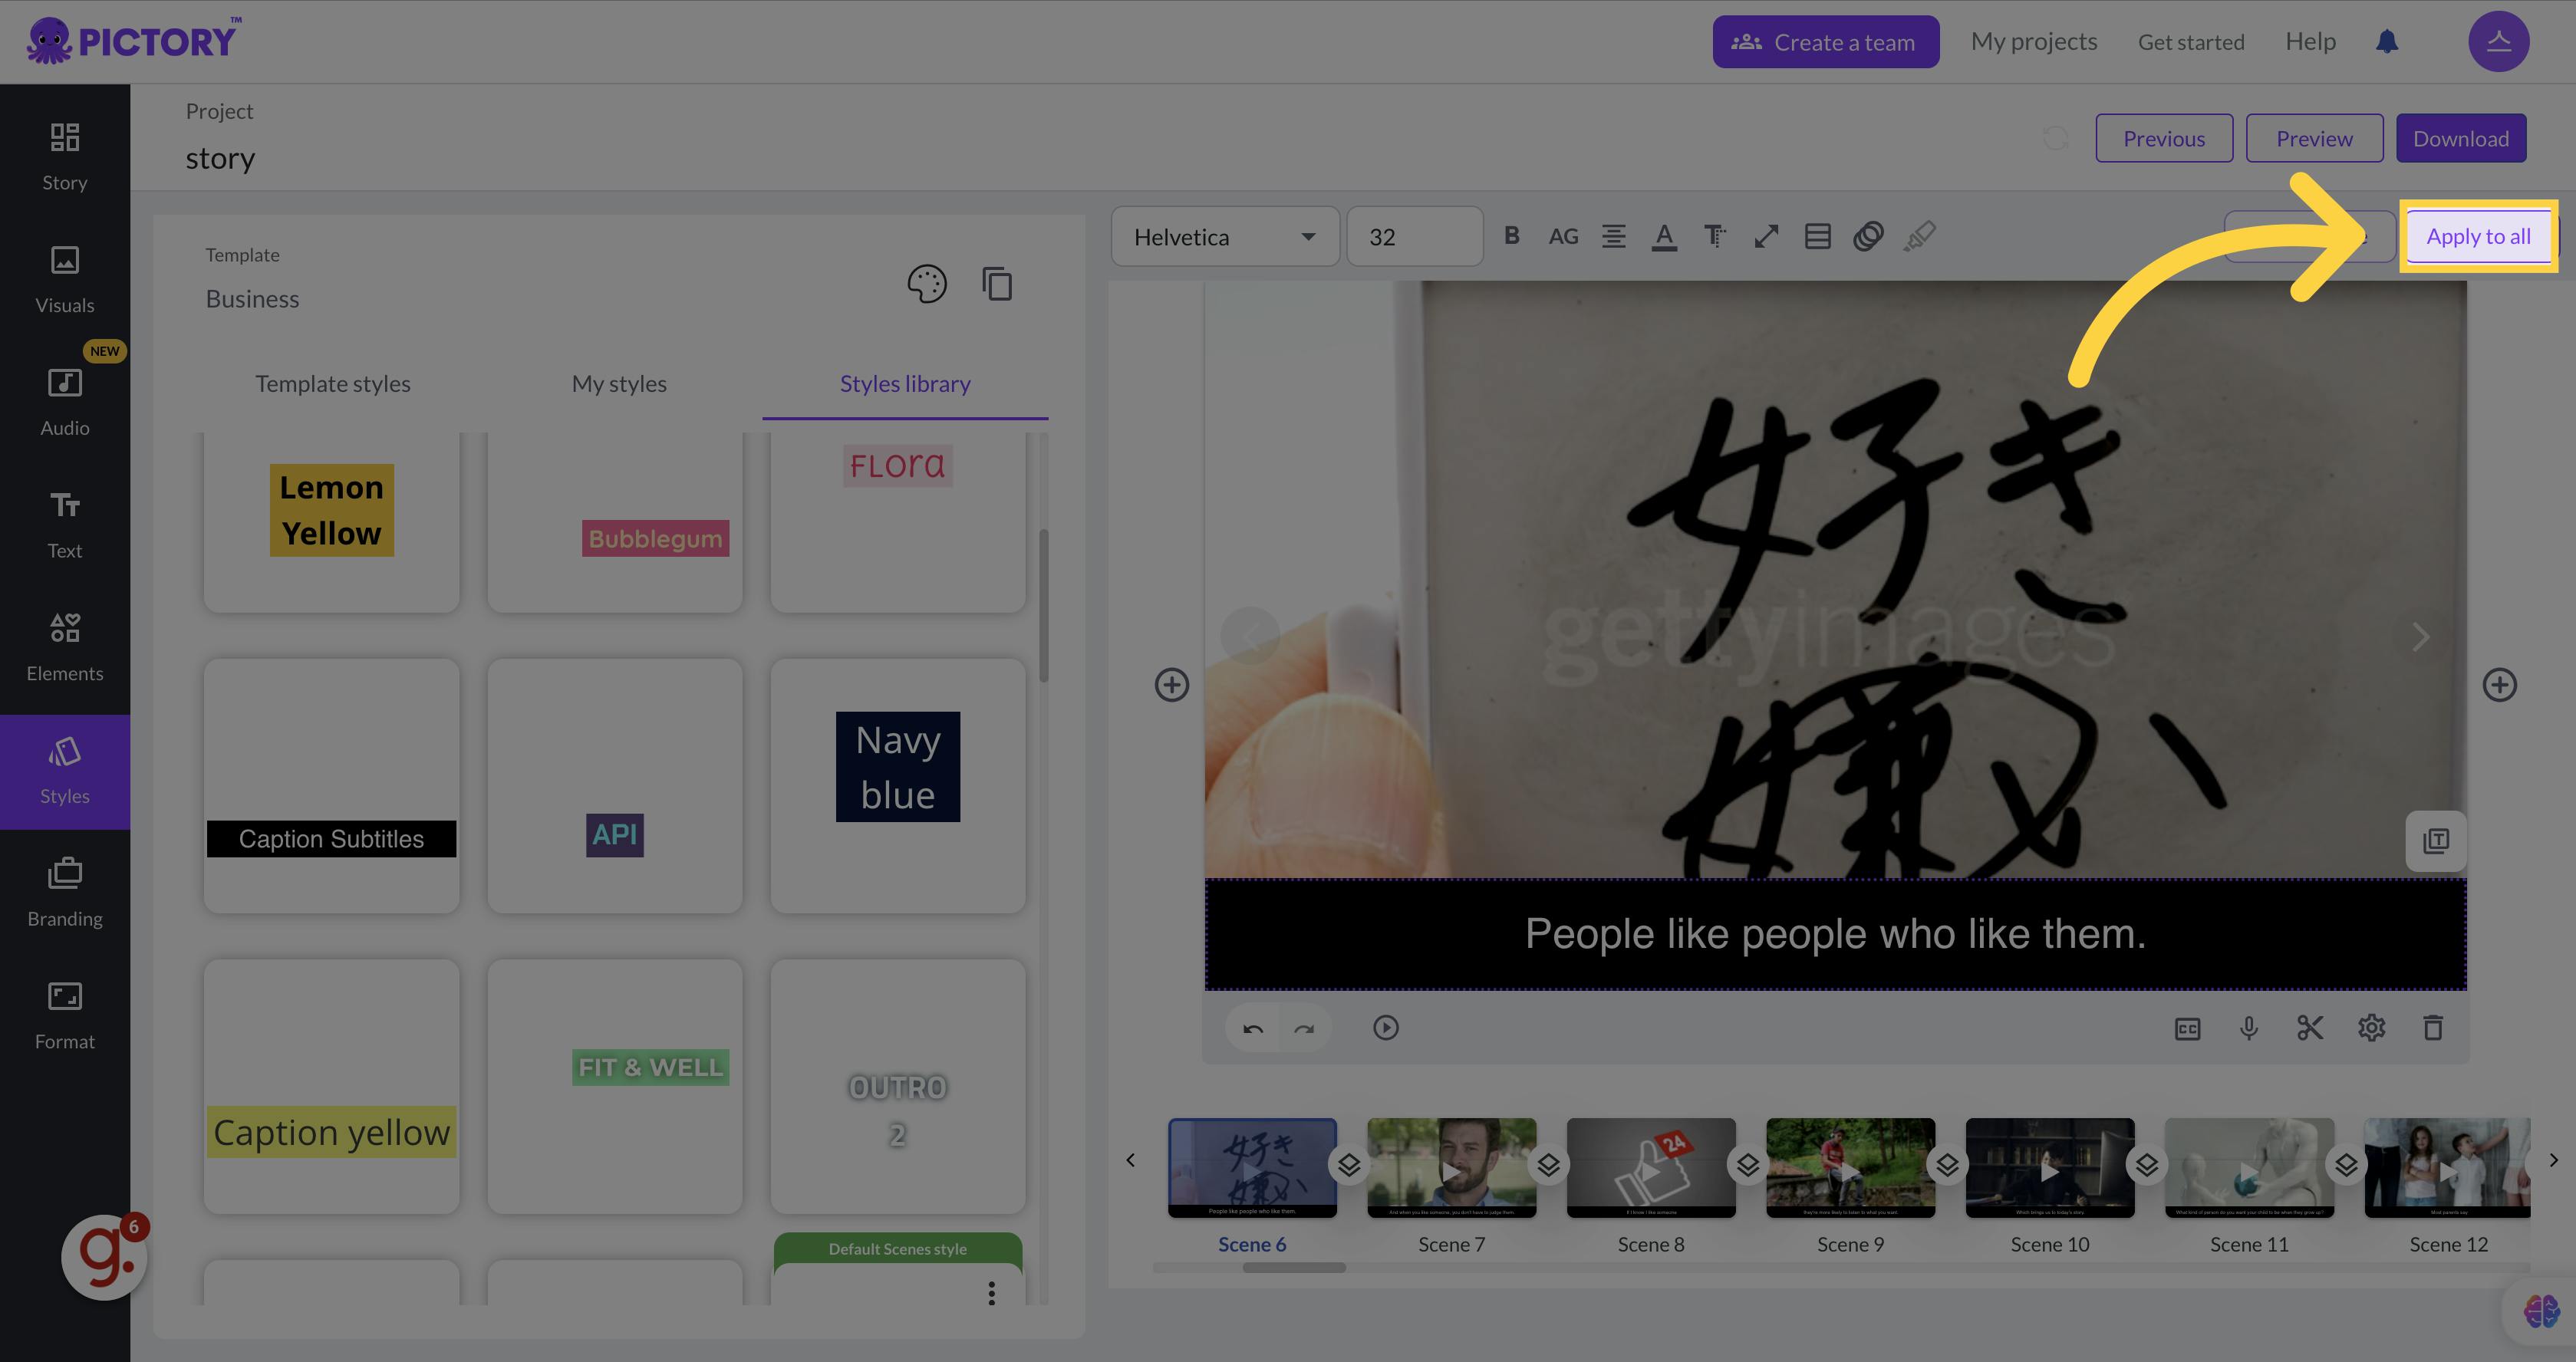Open the text color picker
The image size is (2576, 1362).
[x=1664, y=237]
